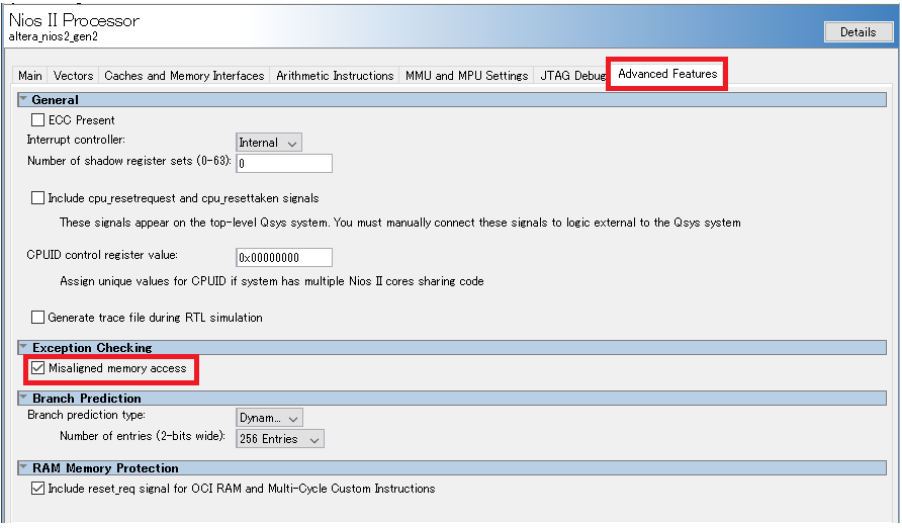Image resolution: width=902 pixels, height=529 pixels.
Task: Click the These signals appear on top-level note
Action: coord(400,223)
